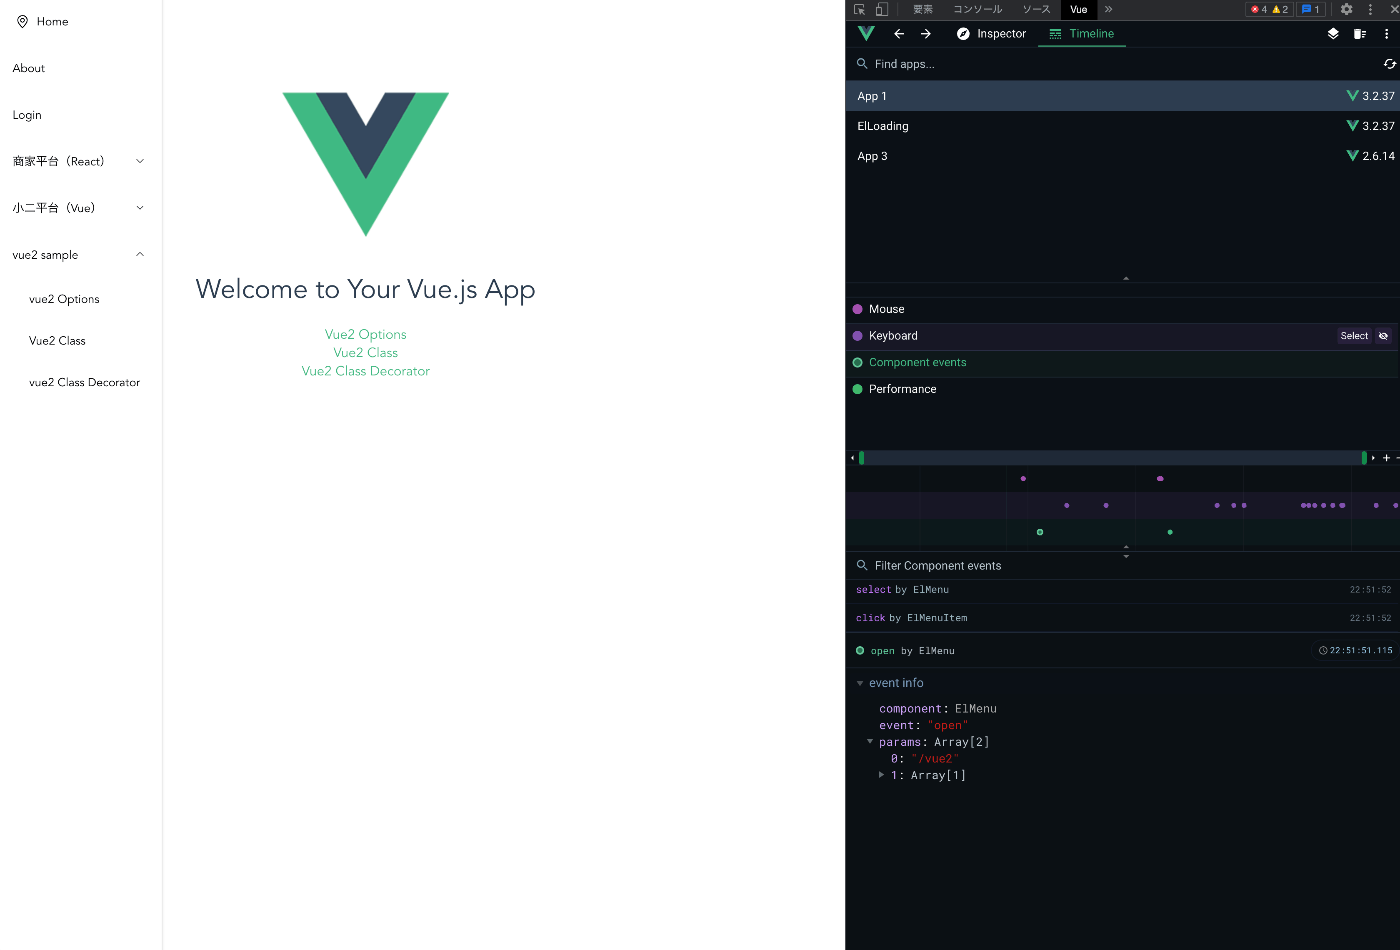
Task: Click the cup-shaped plugins icon
Action: pyautogui.click(x=1360, y=33)
